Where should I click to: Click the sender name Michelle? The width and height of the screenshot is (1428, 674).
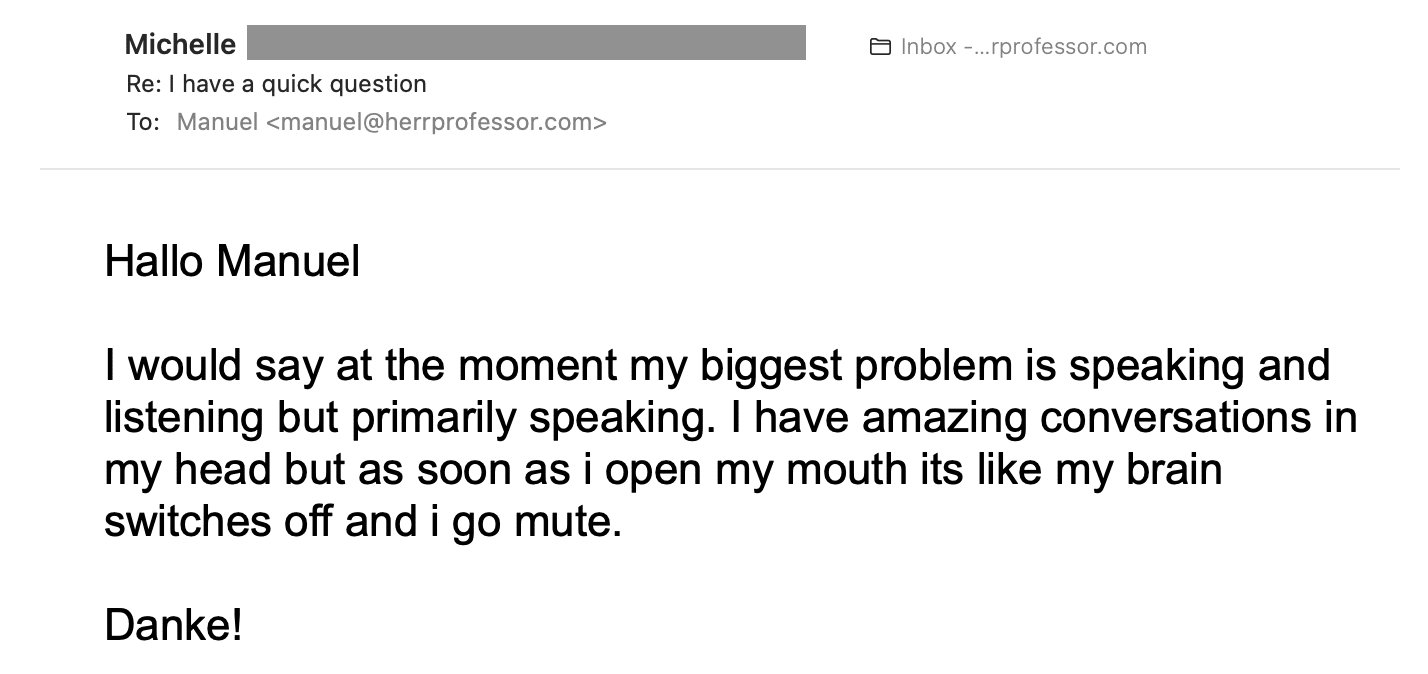(x=180, y=45)
